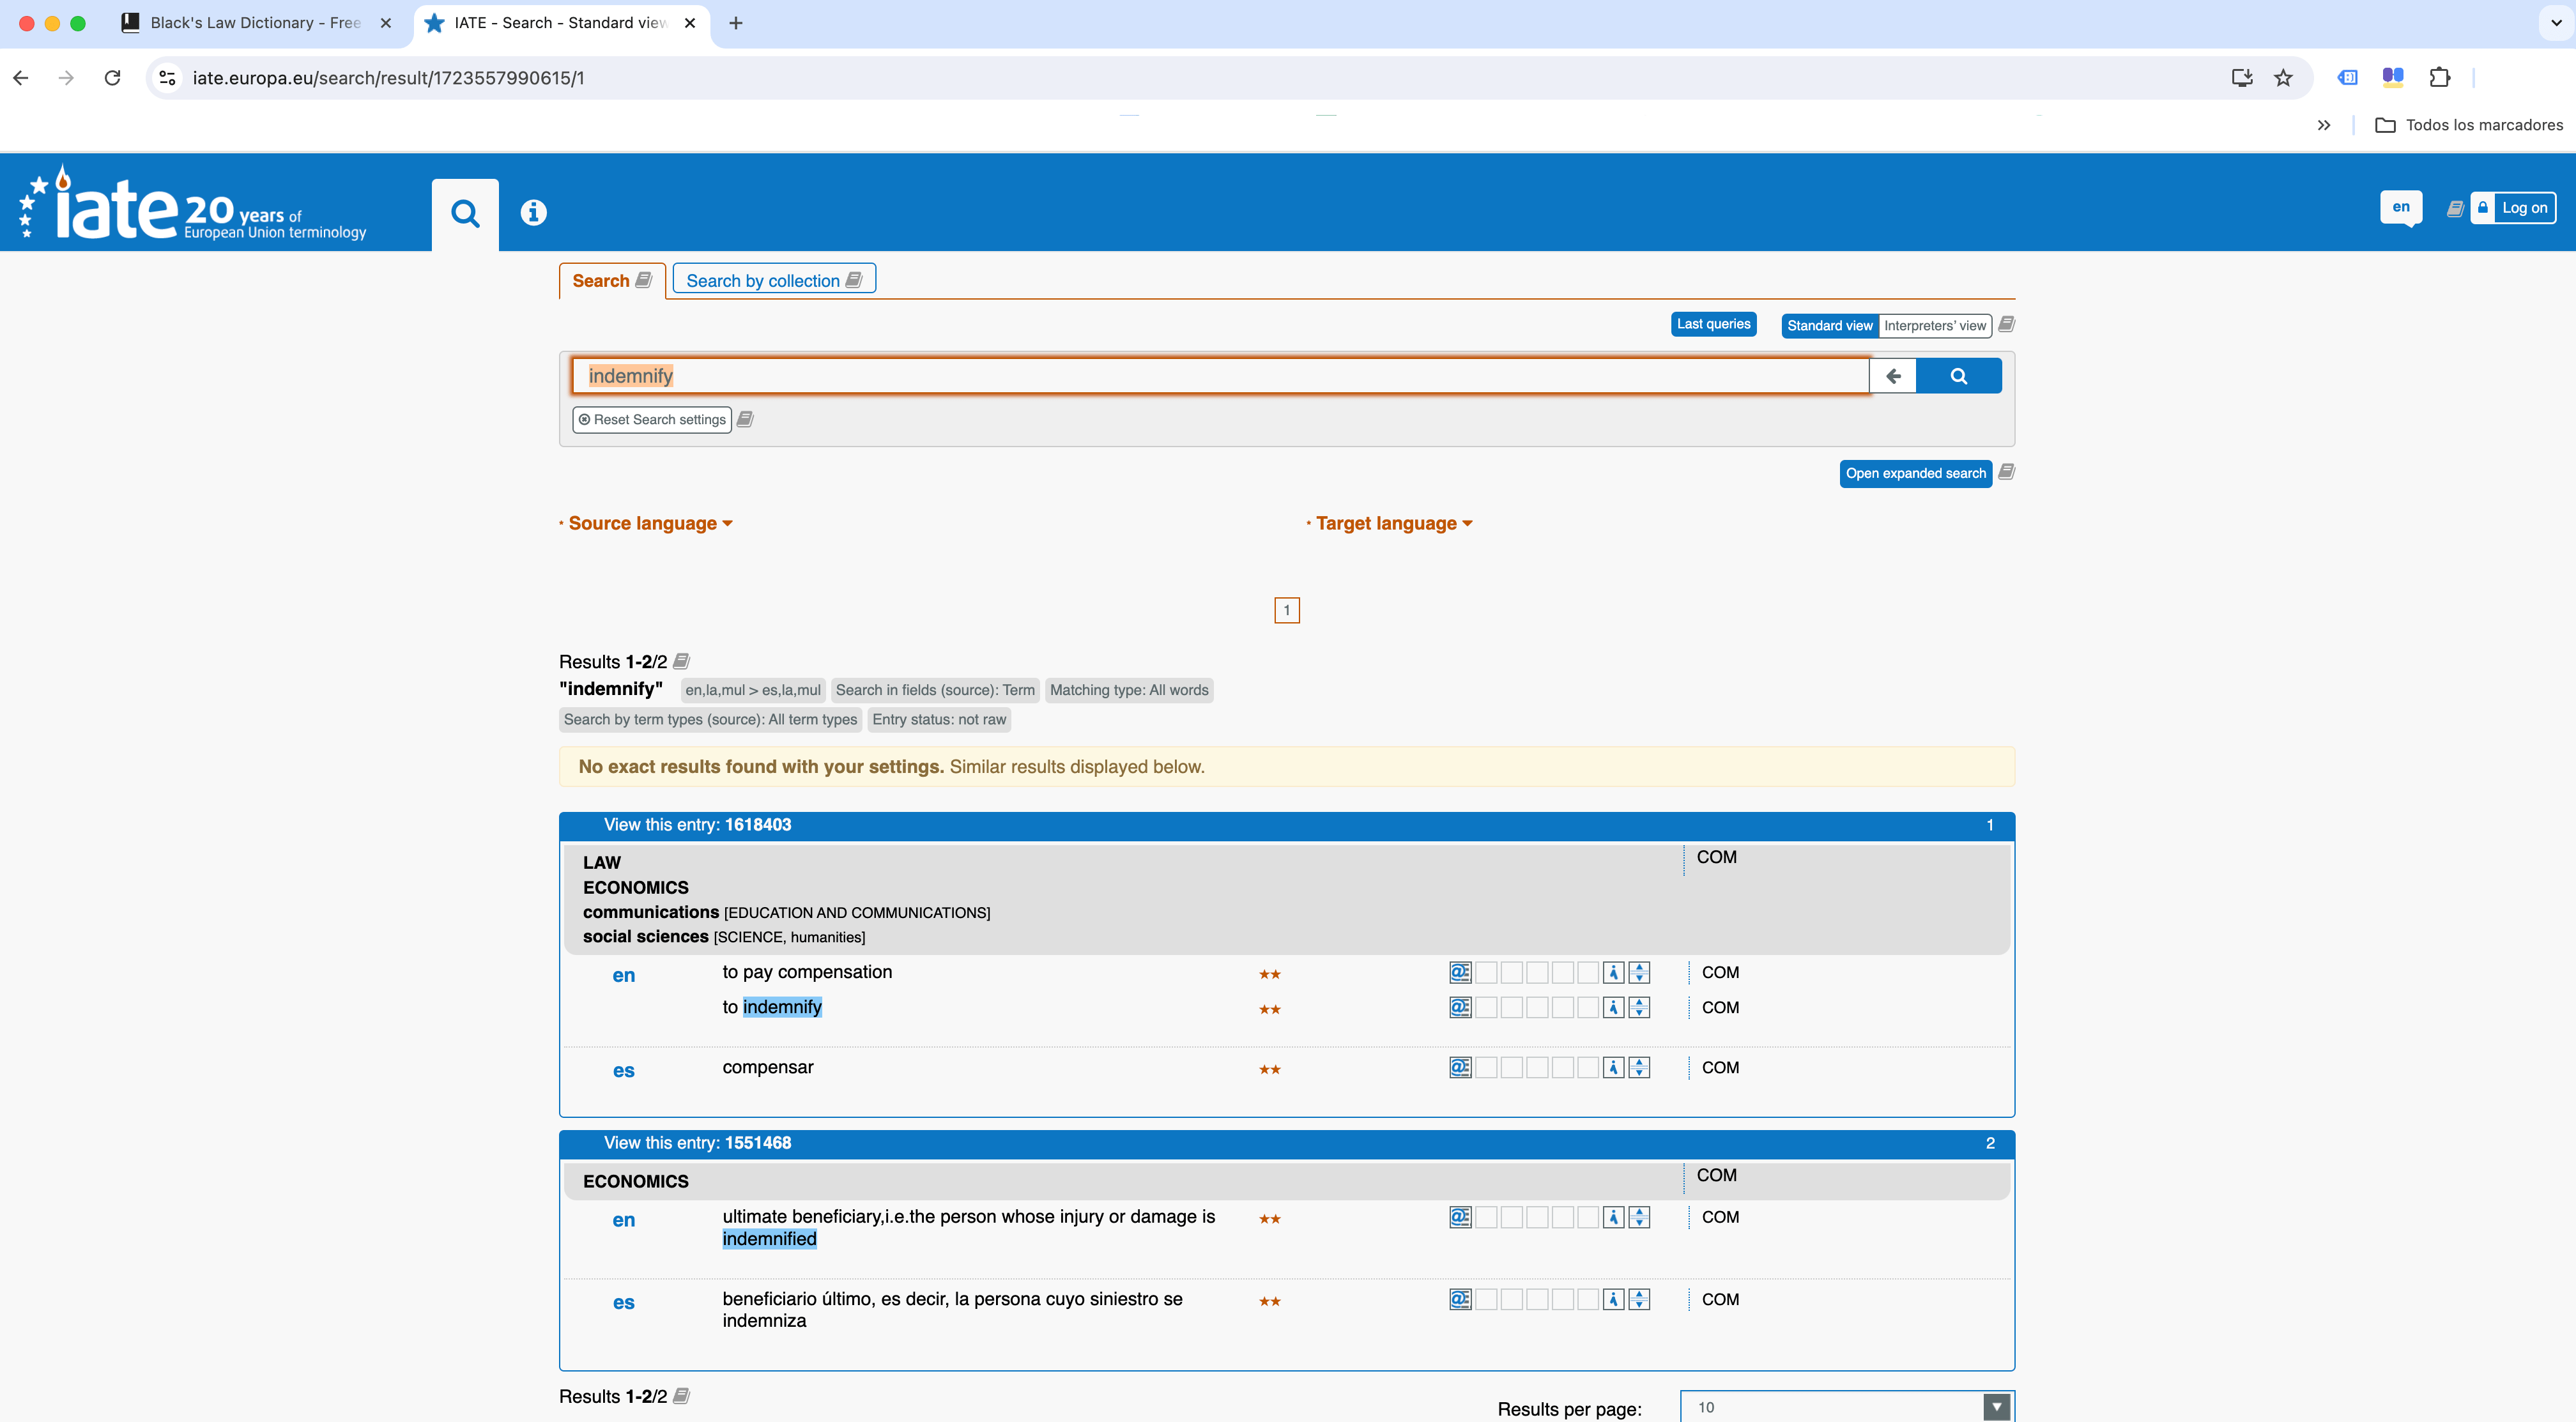The height and width of the screenshot is (1422, 2576).
Task: Open help book icon beside Open expanded search
Action: [2006, 472]
